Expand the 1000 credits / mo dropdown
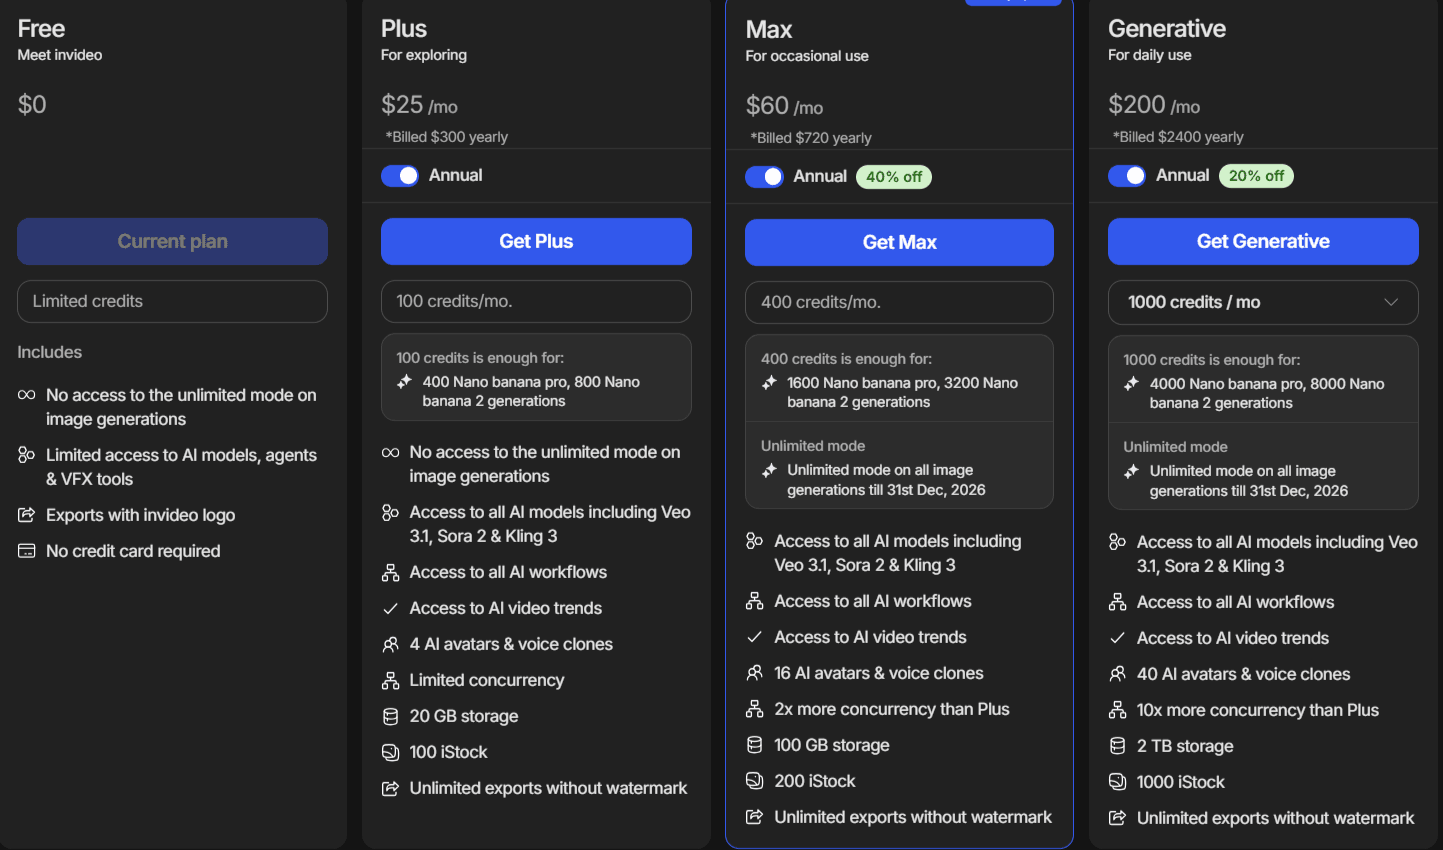 point(1262,302)
